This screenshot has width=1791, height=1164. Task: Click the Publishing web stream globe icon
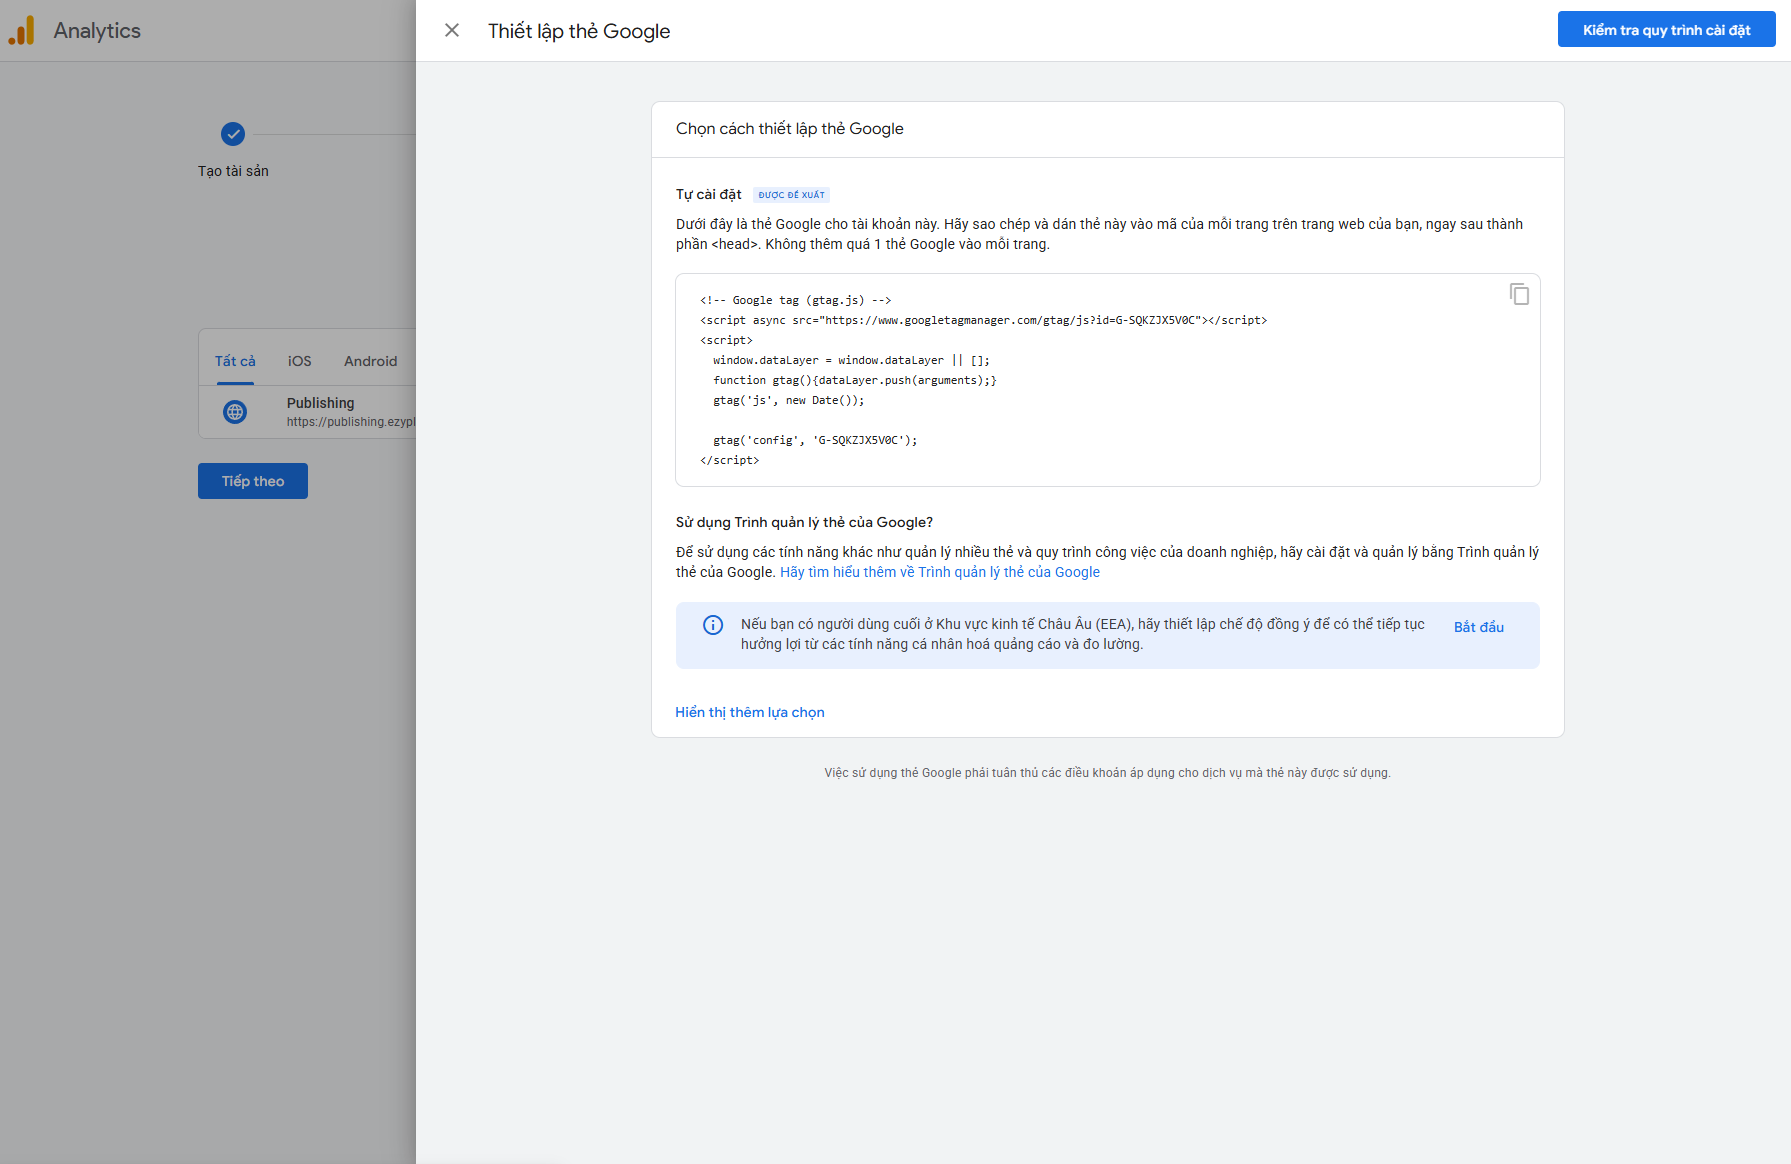click(235, 411)
